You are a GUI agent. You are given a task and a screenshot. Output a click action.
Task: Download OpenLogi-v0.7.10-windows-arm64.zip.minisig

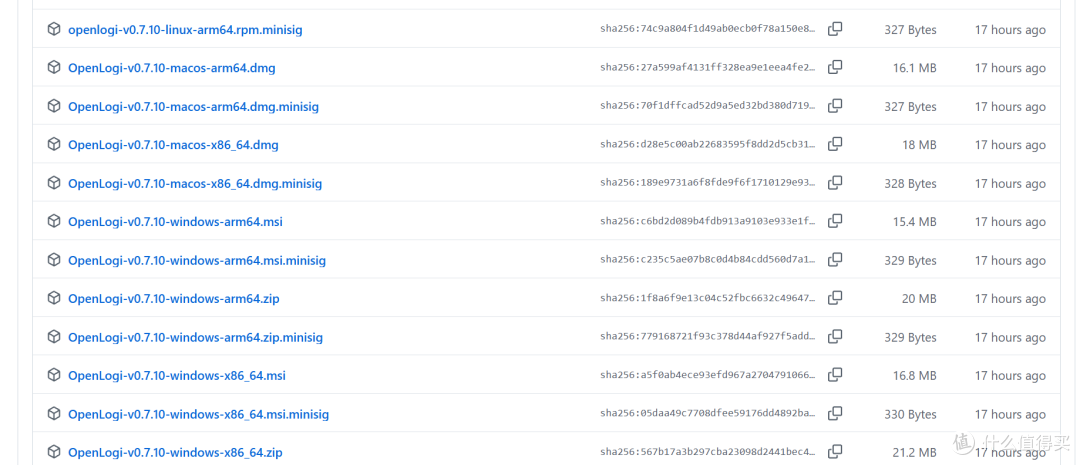pyautogui.click(x=195, y=338)
